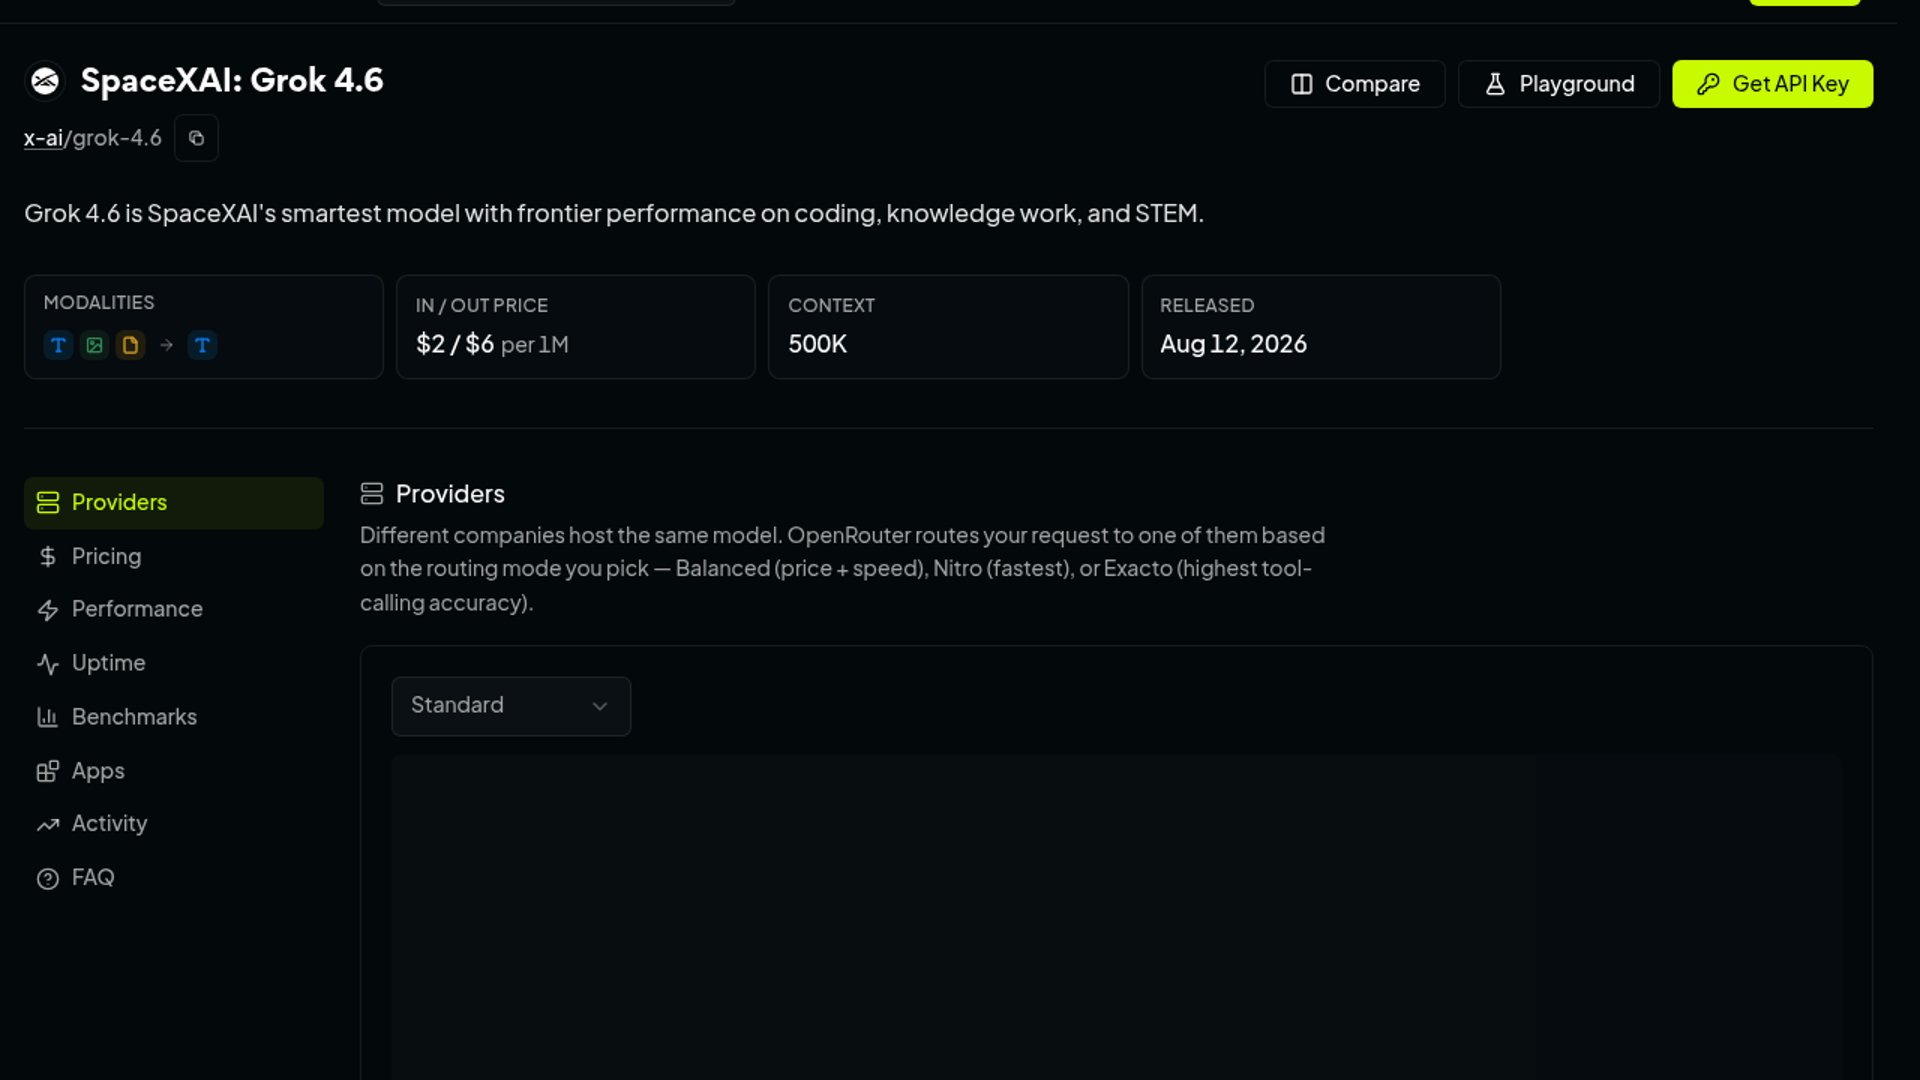Select the Providers sidebar section
The width and height of the screenshot is (1920, 1080).
[174, 503]
